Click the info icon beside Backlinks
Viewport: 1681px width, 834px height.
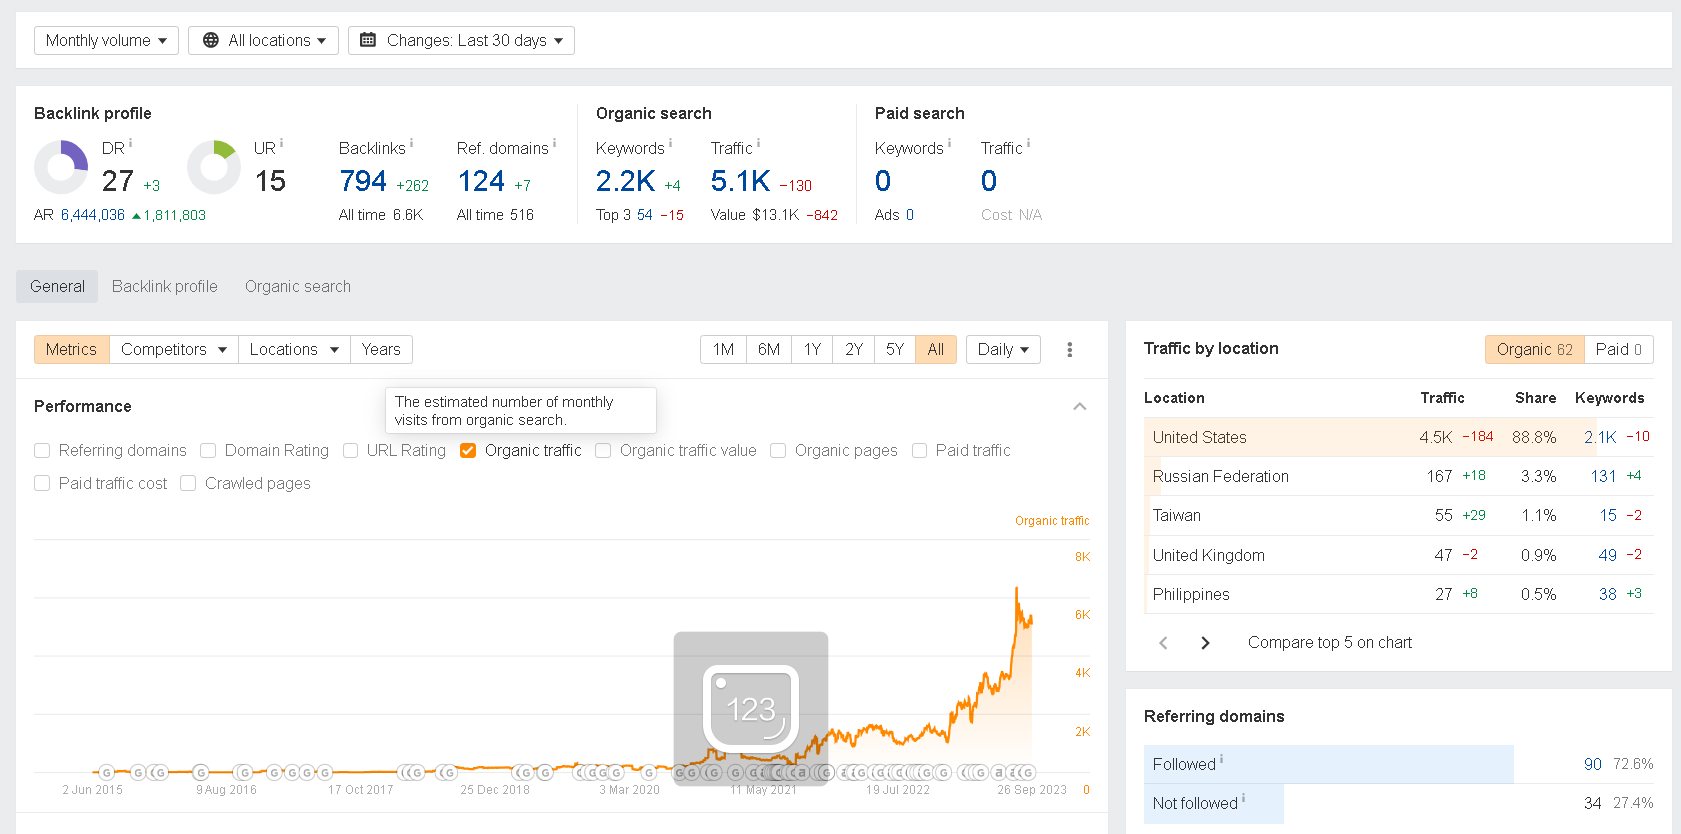(x=411, y=143)
